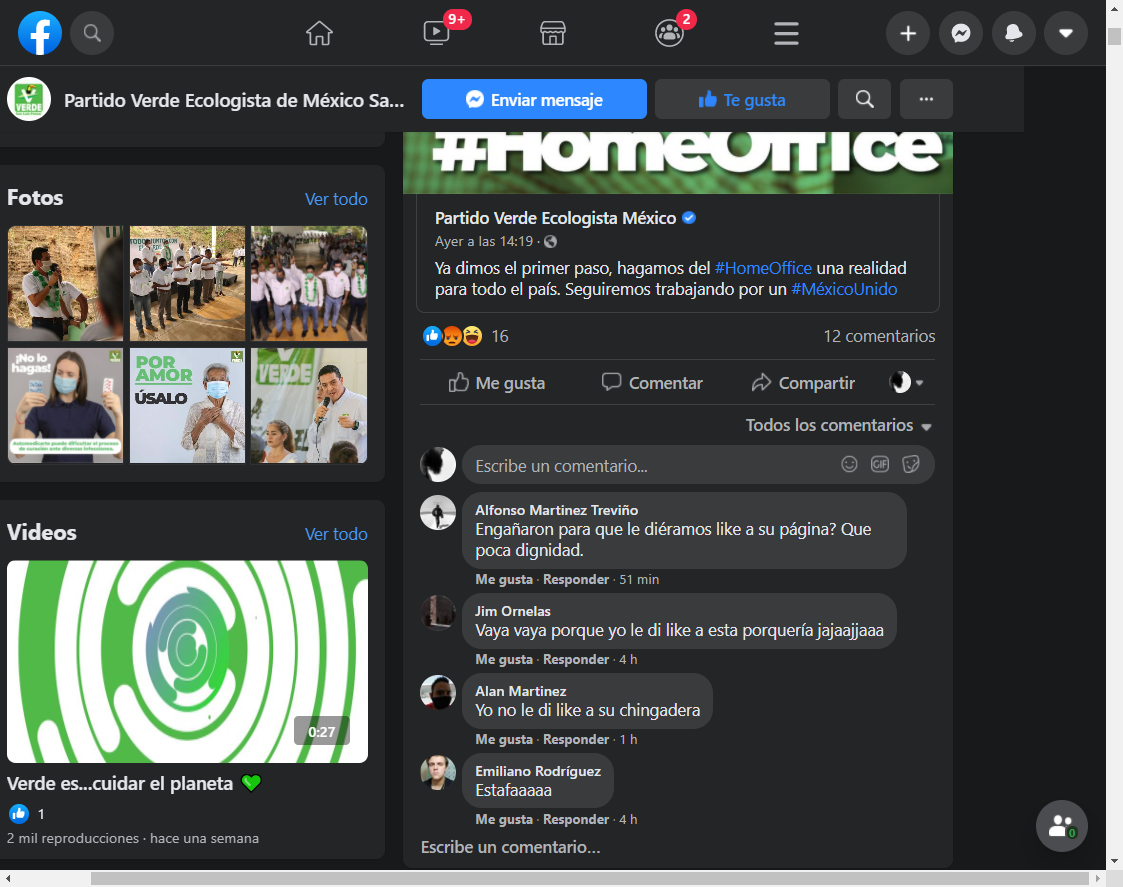Insert an emoji in the comment

(x=849, y=464)
